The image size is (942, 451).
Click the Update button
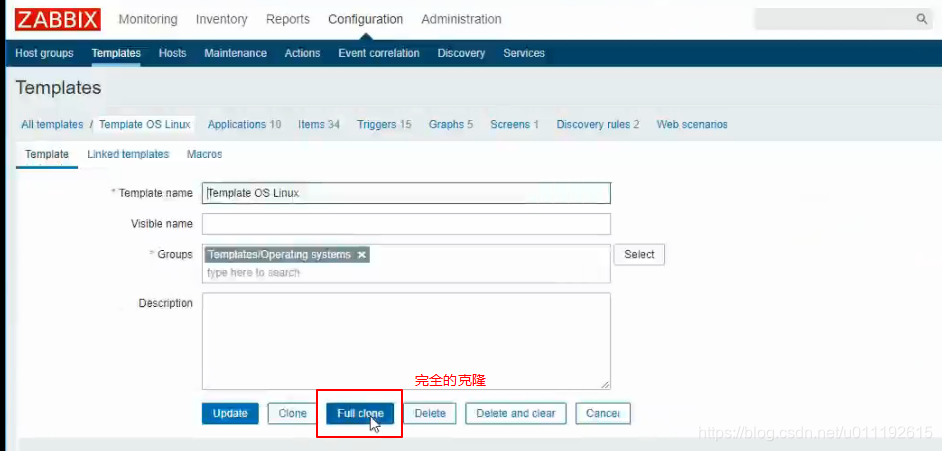tap(230, 413)
